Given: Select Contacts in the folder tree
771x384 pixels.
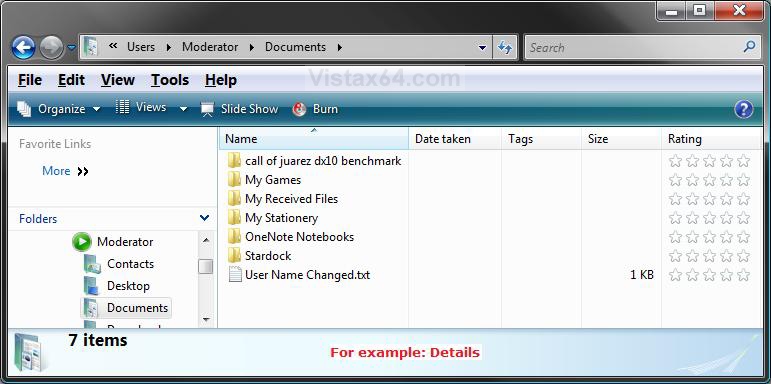Looking at the screenshot, I should coord(130,264).
